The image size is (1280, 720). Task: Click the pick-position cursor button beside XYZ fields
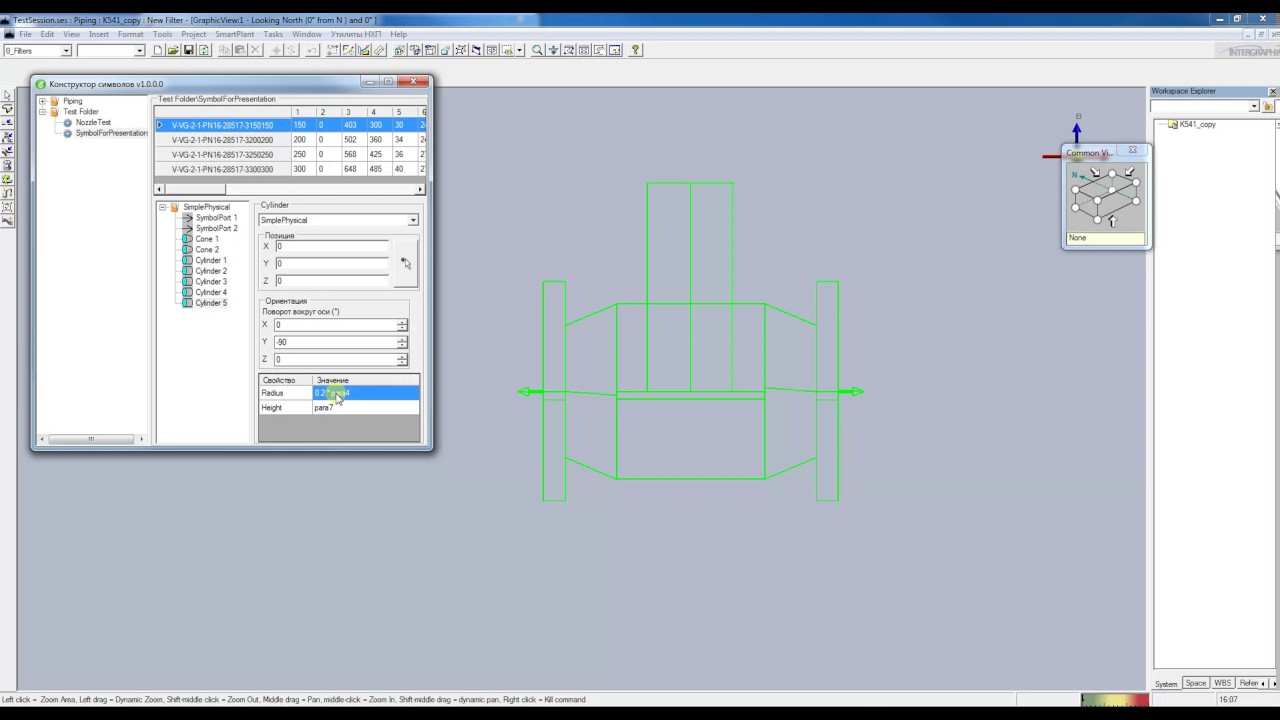click(x=405, y=263)
